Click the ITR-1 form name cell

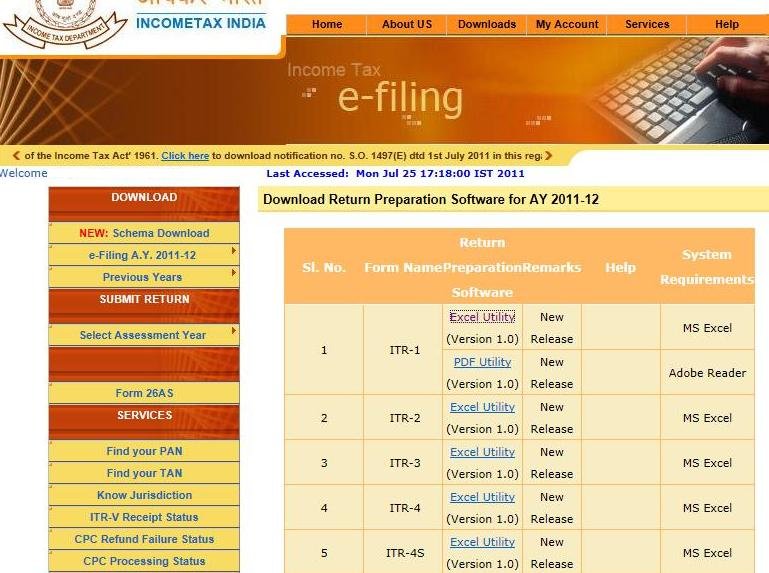pos(405,350)
